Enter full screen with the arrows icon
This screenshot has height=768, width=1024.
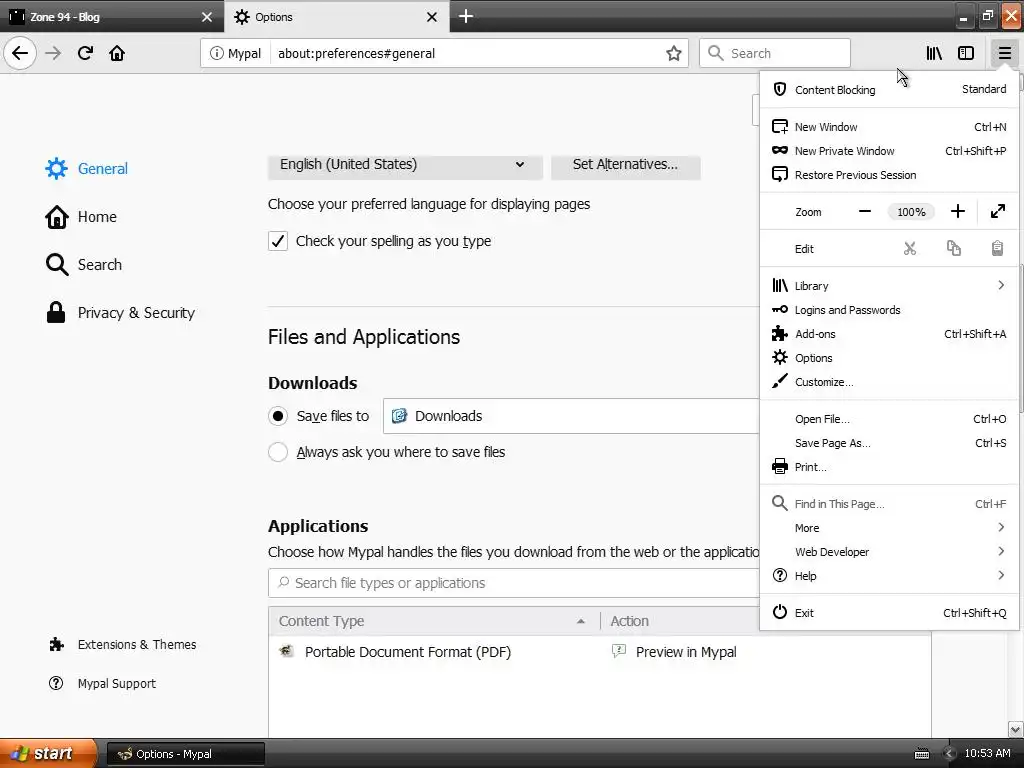[997, 212]
